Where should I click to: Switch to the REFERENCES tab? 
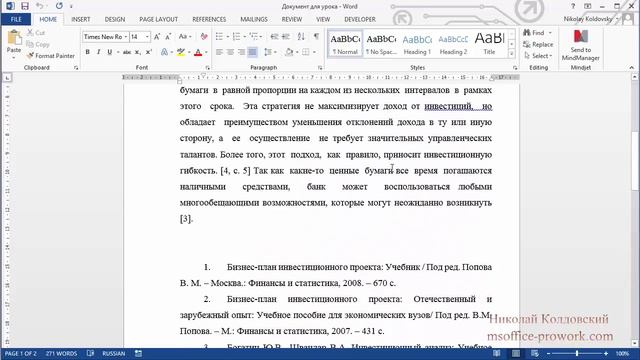209,19
